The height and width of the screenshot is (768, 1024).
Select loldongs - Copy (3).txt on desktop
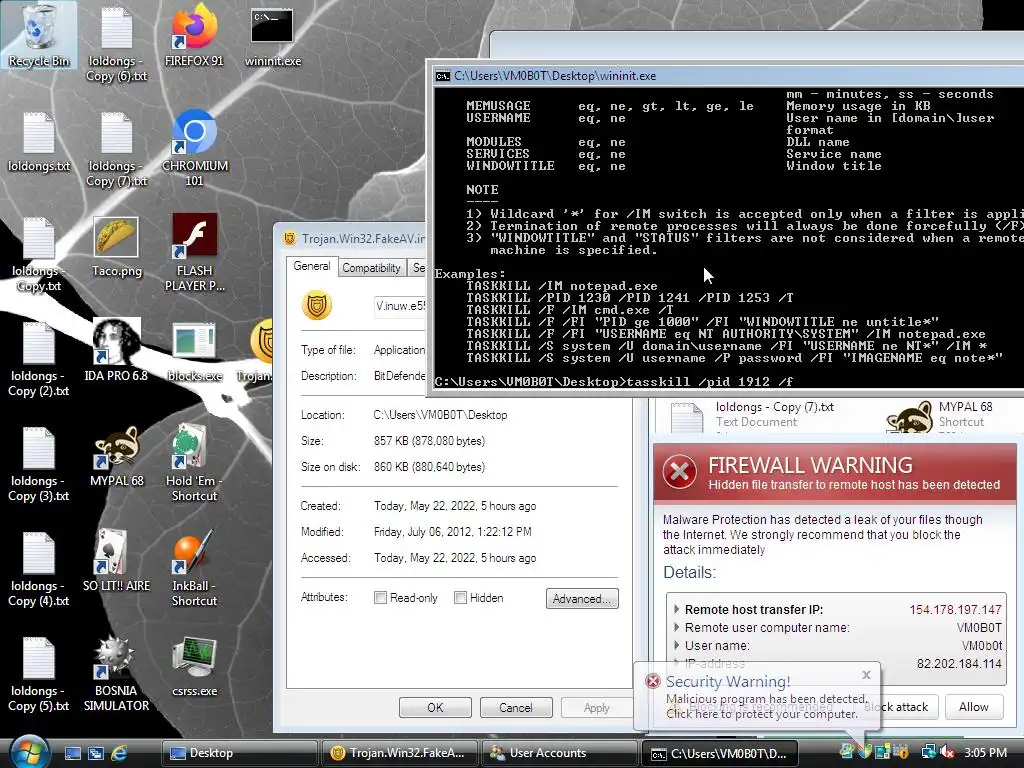point(39,464)
